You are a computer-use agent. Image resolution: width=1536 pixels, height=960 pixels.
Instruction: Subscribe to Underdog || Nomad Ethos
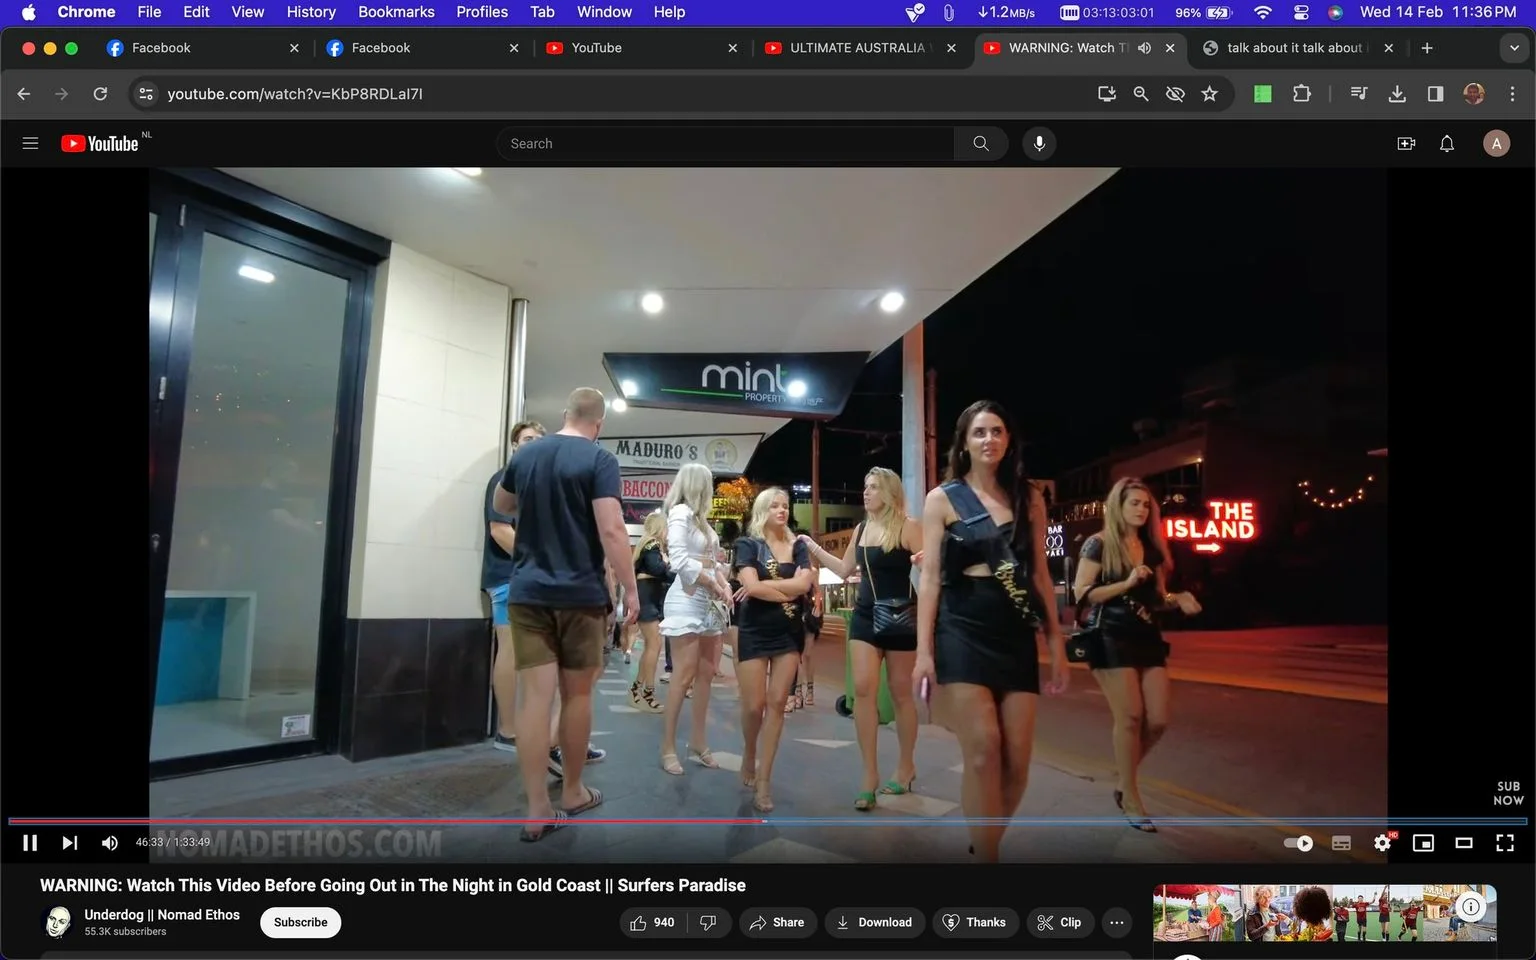tap(300, 922)
